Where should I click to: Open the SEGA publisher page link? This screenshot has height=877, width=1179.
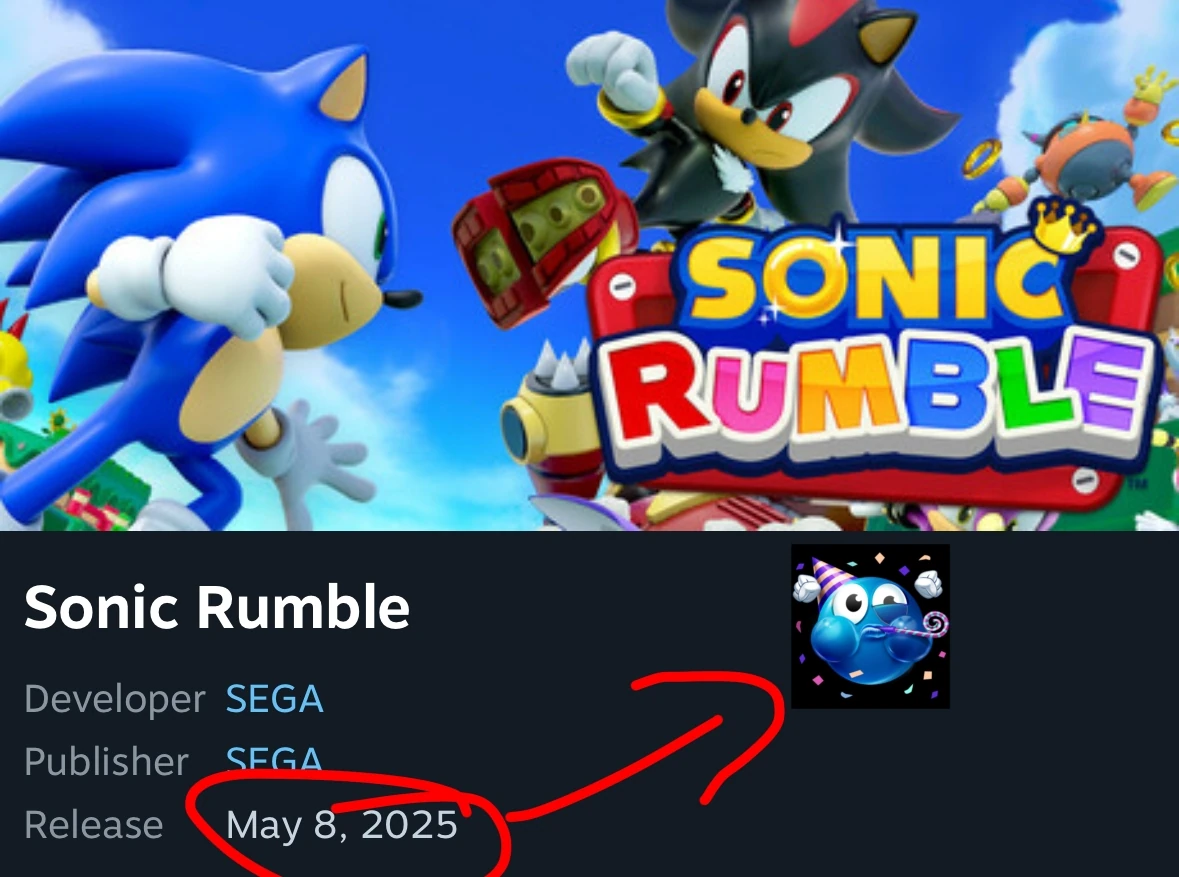click(274, 761)
